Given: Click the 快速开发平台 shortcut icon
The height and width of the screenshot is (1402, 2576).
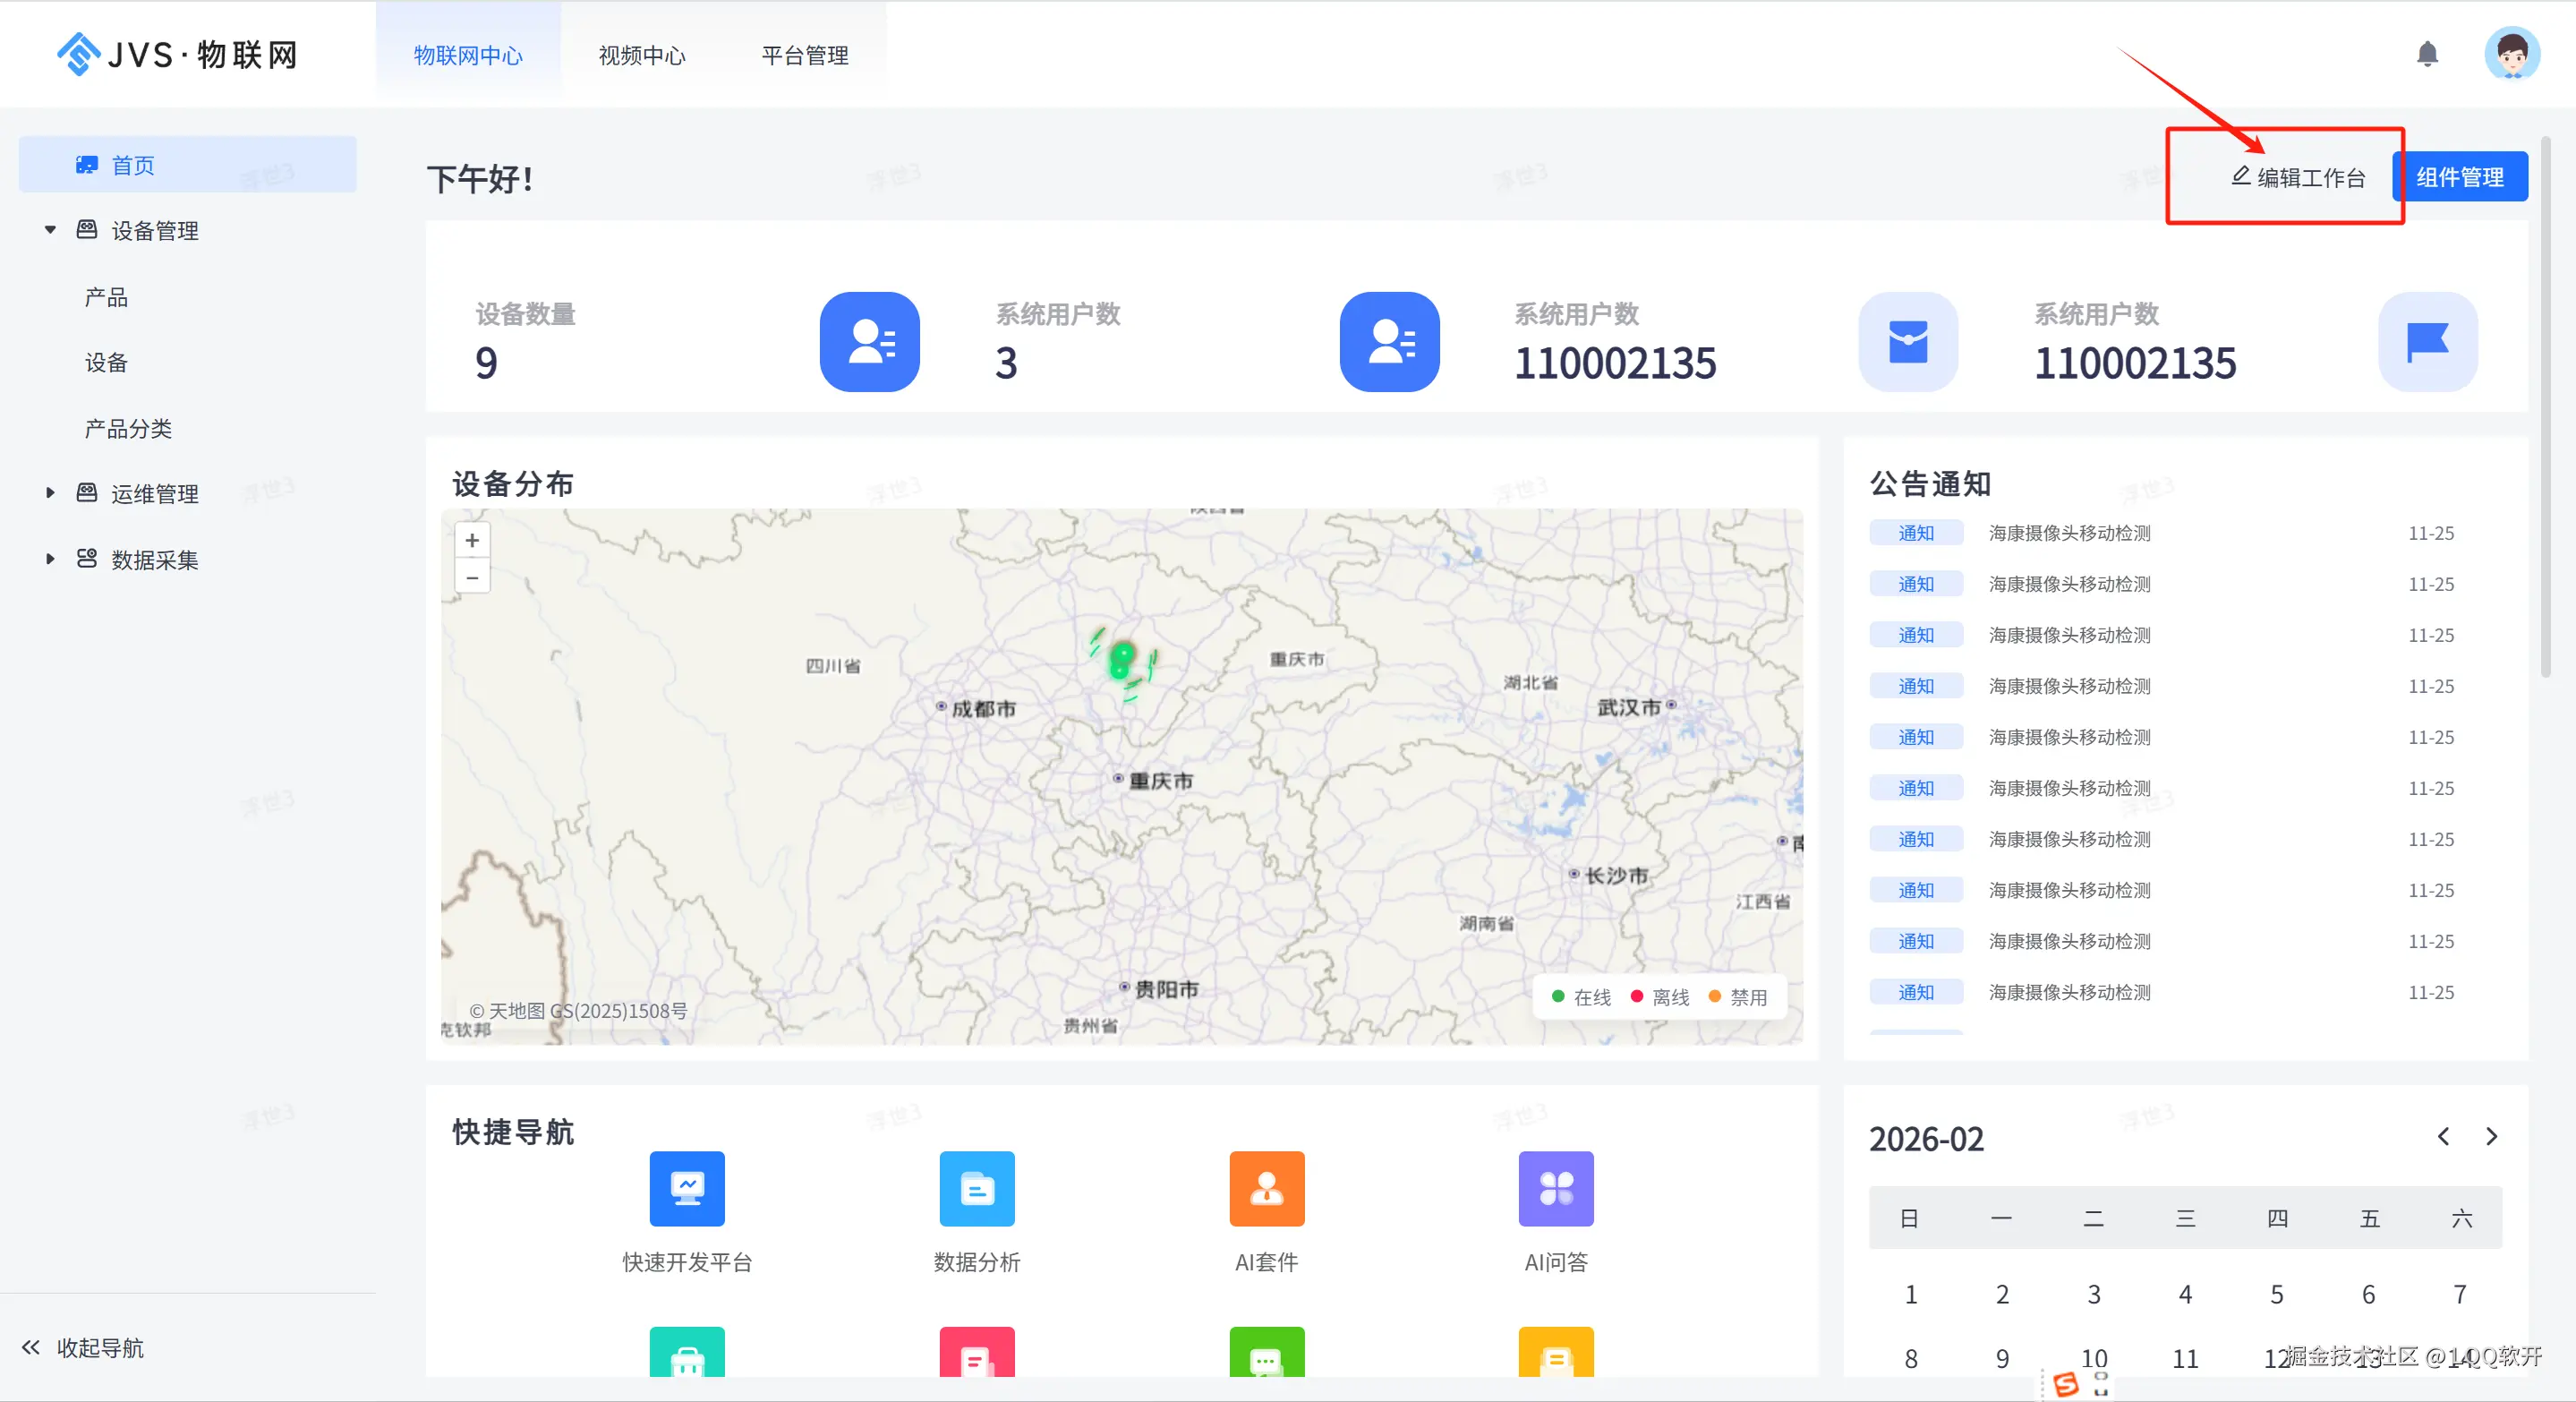Looking at the screenshot, I should [687, 1188].
